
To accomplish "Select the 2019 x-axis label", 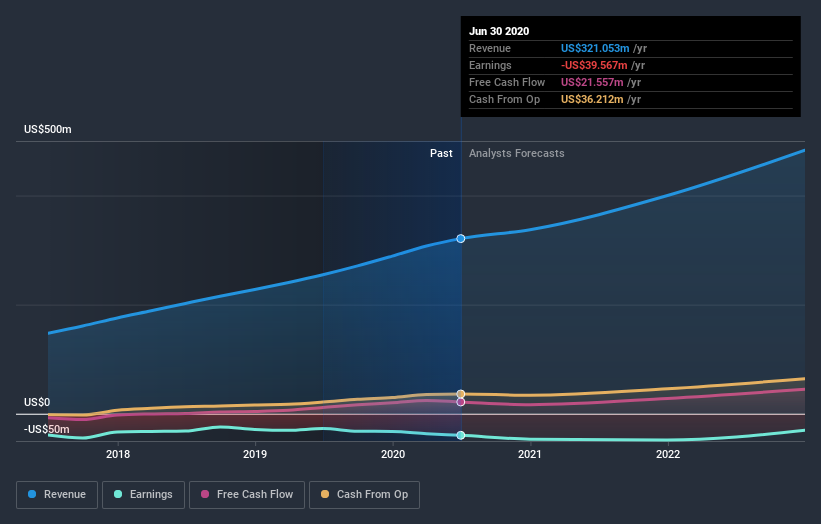I will (255, 454).
